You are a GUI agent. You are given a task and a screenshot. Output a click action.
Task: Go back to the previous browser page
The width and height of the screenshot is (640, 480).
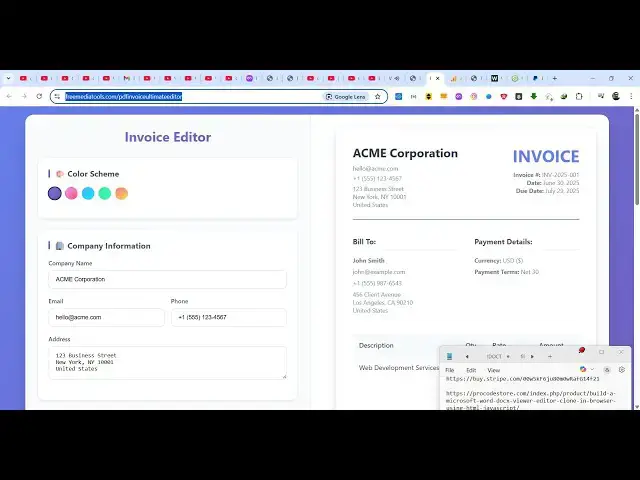(9, 96)
